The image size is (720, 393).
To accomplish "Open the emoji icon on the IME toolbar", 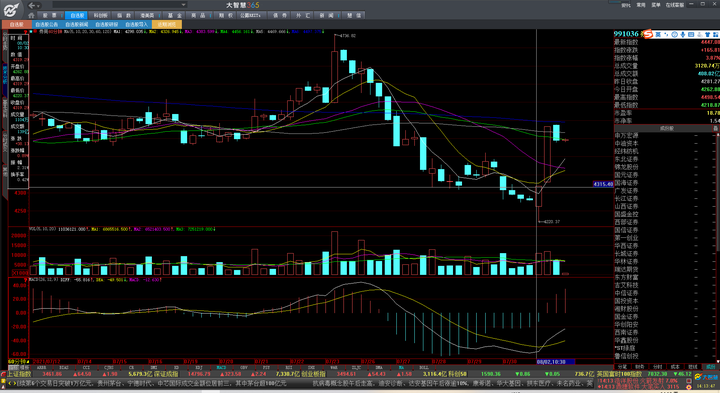I will [674, 34].
